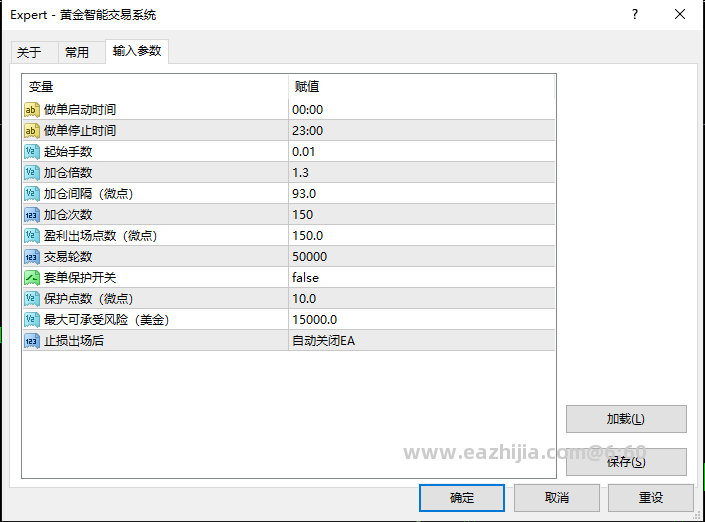This screenshot has height=522, width=705.
Task: Click the boolean icon beside 套单保护开关
Action: [31, 278]
